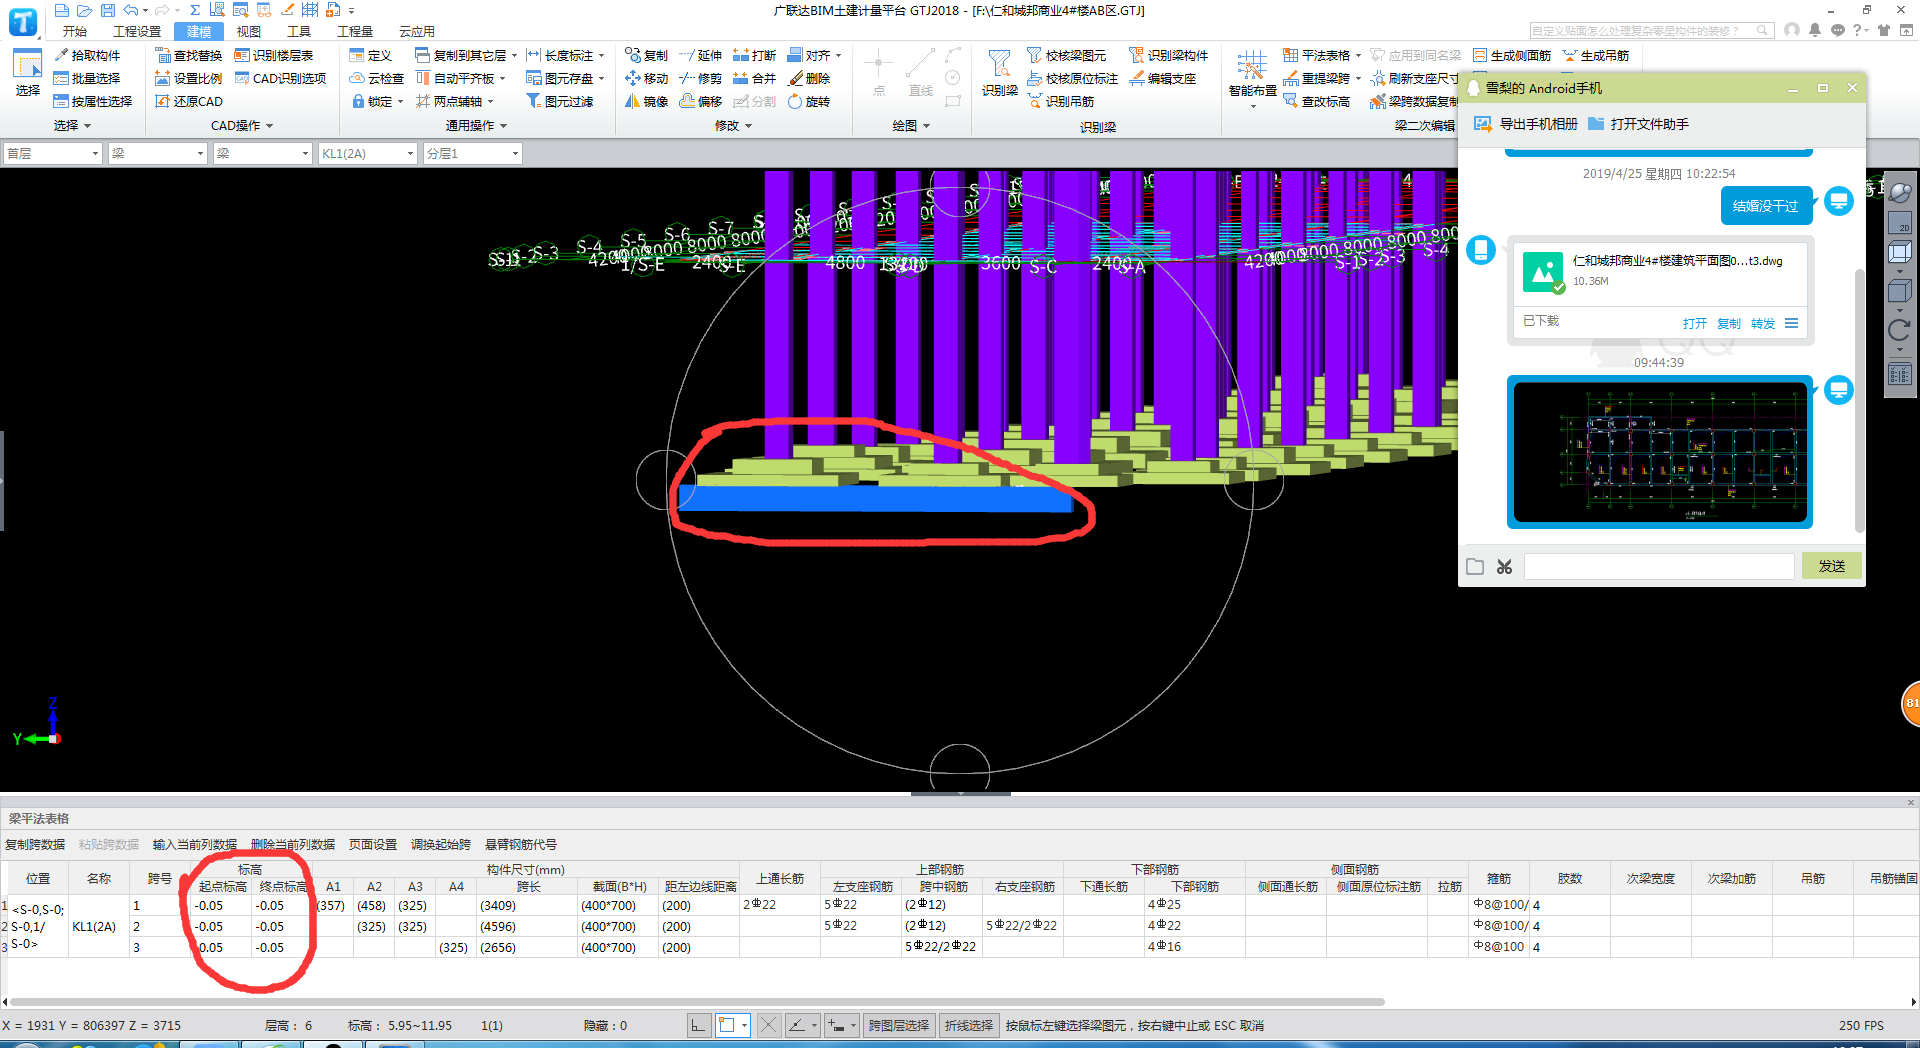This screenshot has height=1048, width=1920.
Task: Select the 批量选择 batch select tool
Action: pos(87,78)
